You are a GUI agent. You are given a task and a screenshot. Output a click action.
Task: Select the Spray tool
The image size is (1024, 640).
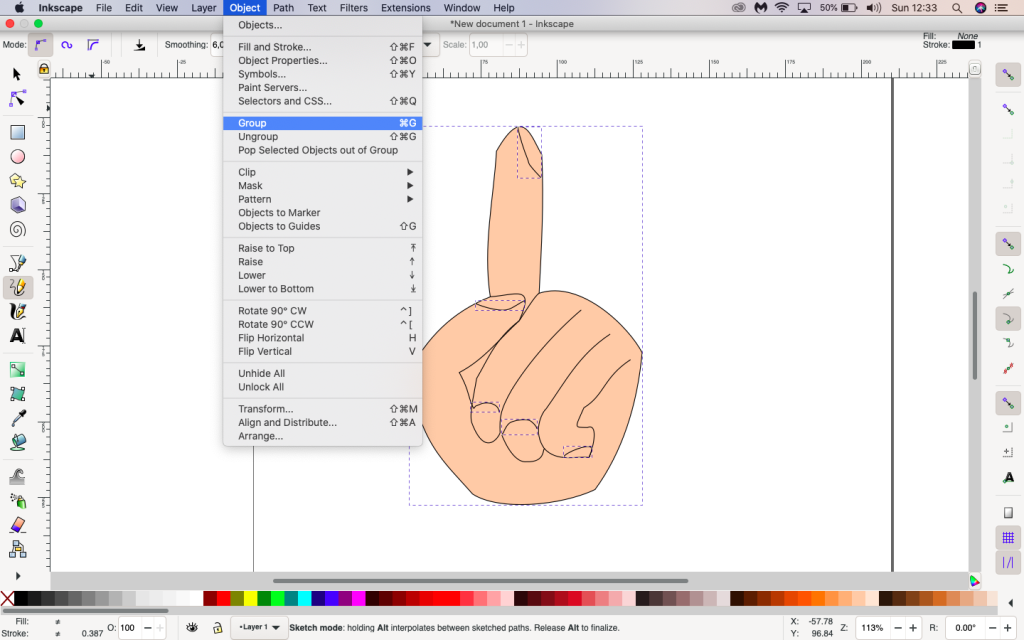pyautogui.click(x=18, y=500)
